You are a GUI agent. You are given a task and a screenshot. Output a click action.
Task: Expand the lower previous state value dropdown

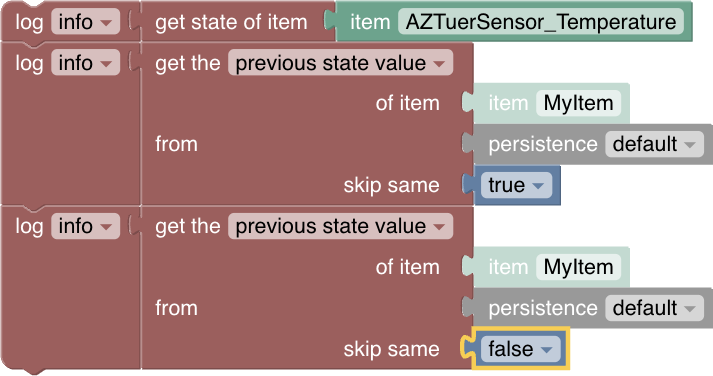[x=340, y=226]
